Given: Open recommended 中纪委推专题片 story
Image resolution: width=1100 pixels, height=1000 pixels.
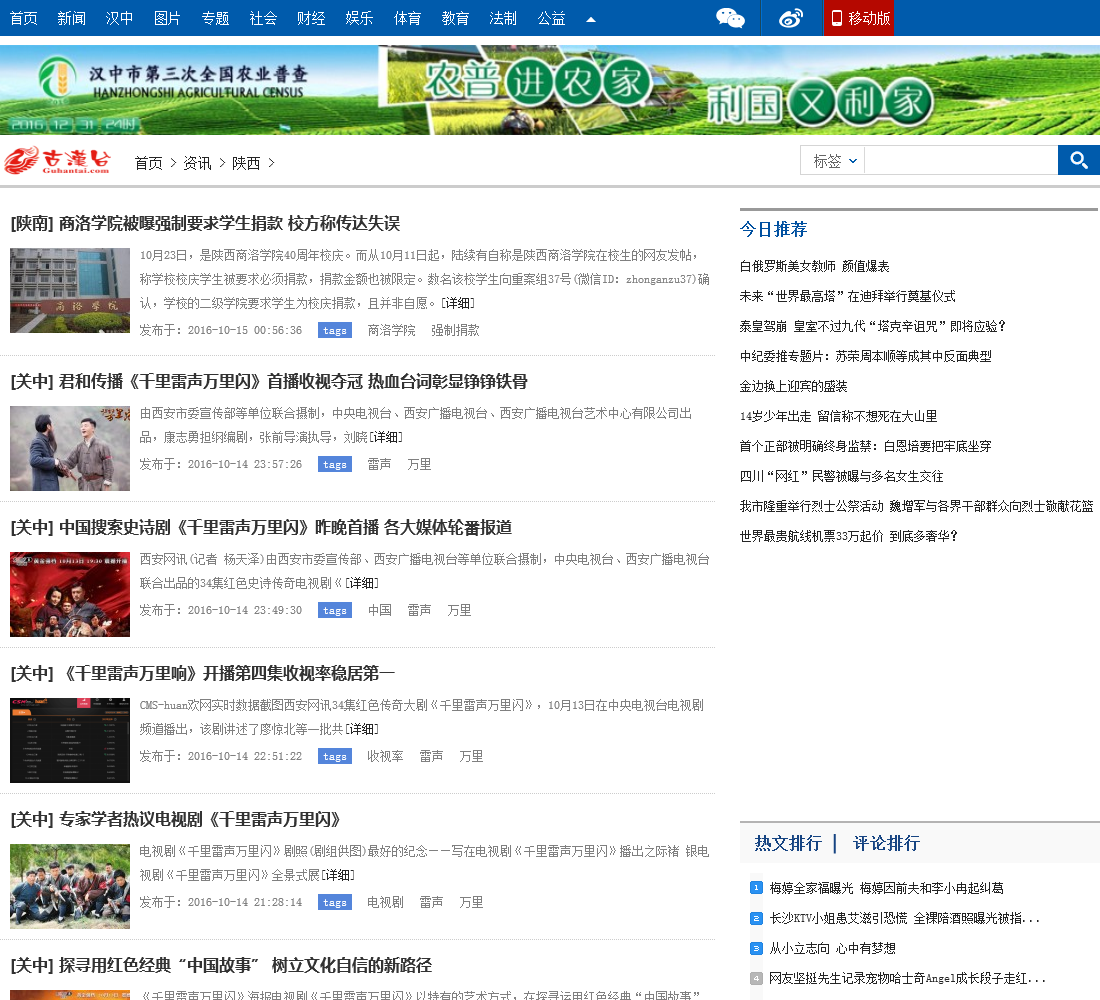Looking at the screenshot, I should [865, 356].
